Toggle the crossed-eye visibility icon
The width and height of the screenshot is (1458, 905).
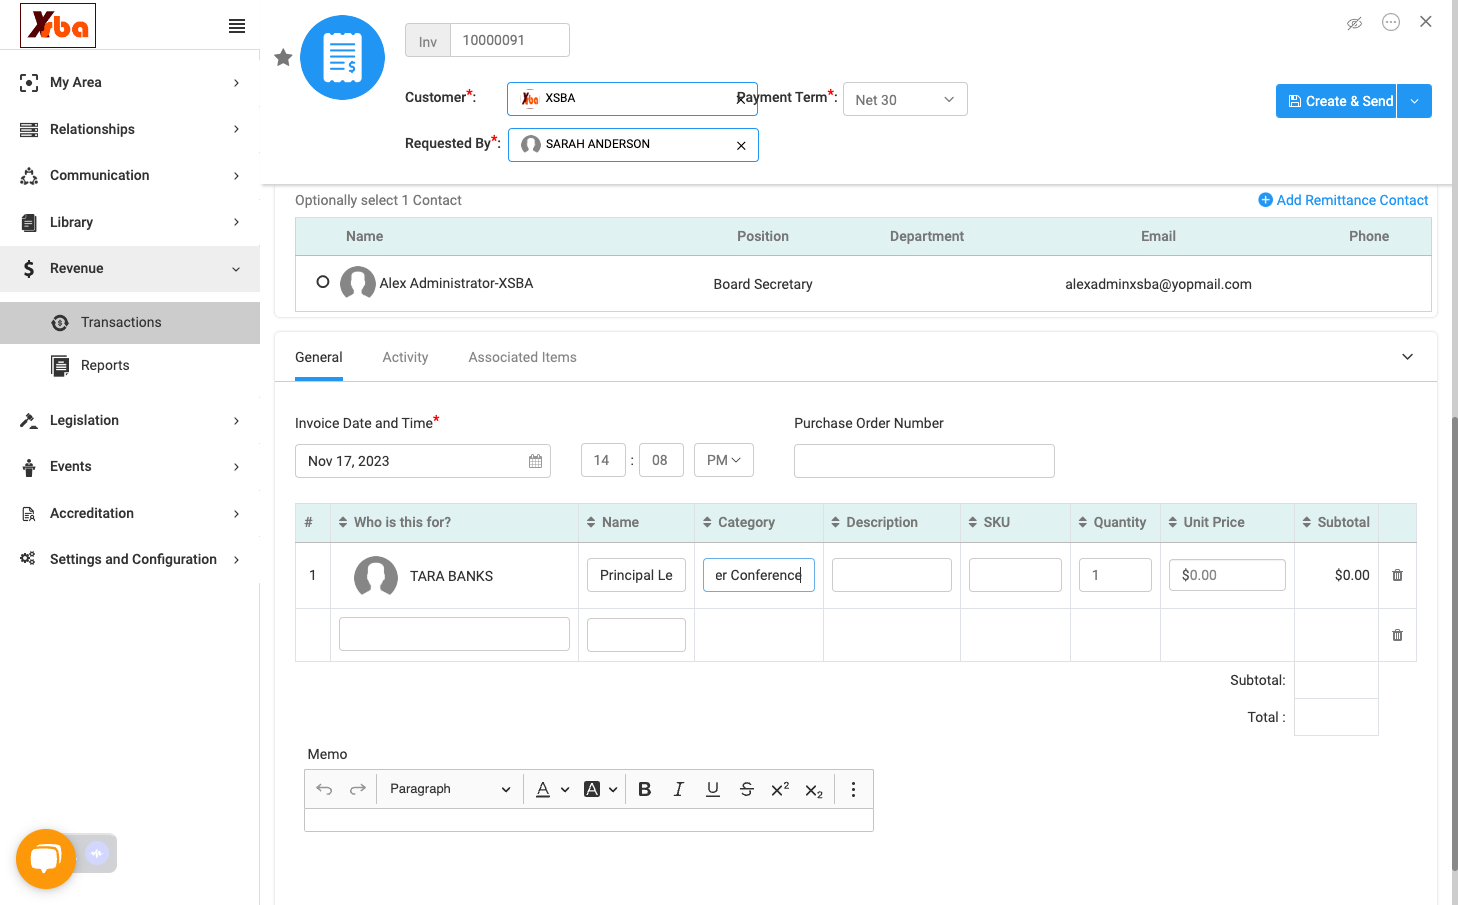pos(1354,23)
